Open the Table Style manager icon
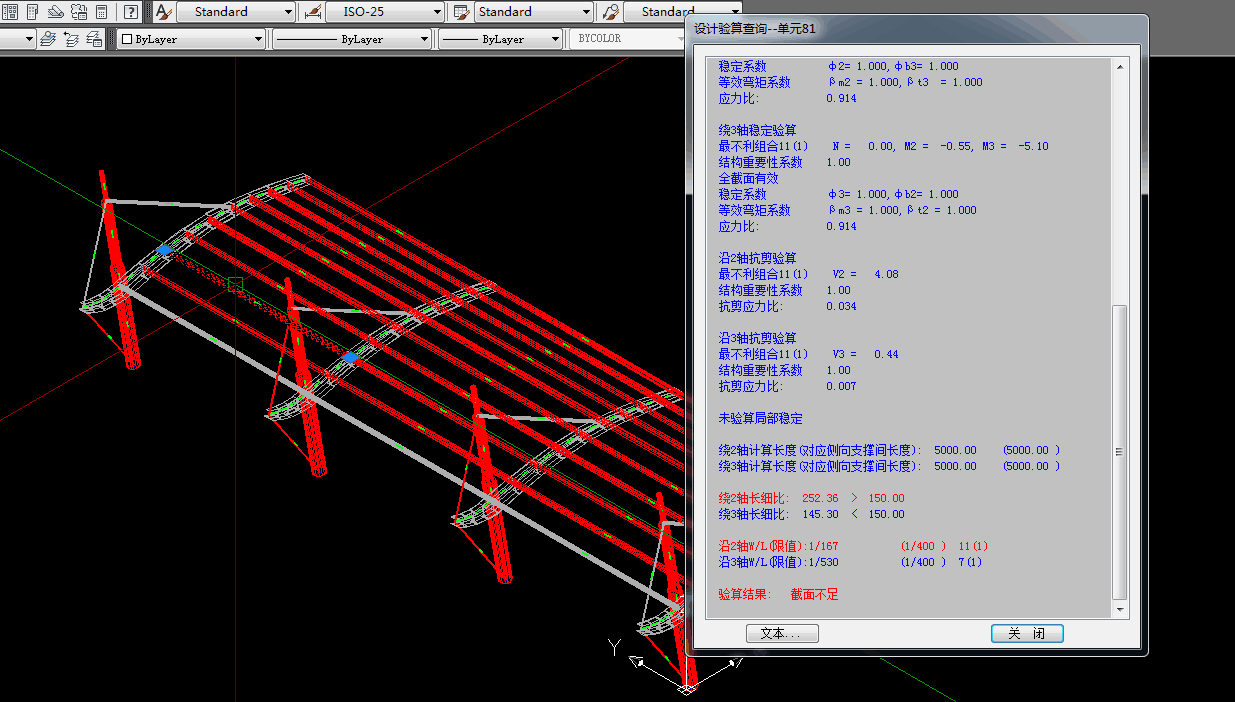The image size is (1235, 702). coord(461,12)
